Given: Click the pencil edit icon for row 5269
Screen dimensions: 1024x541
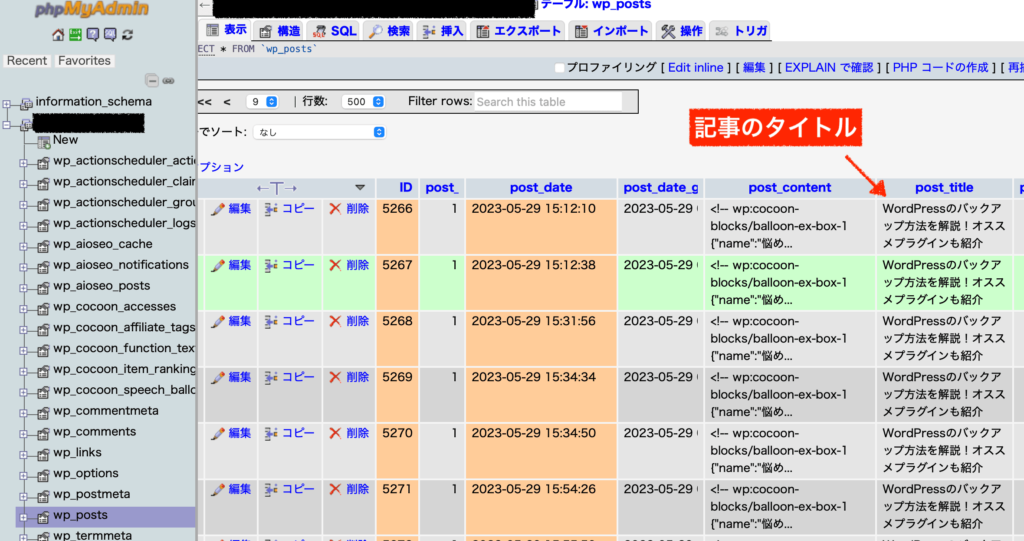Looking at the screenshot, I should tap(217, 378).
